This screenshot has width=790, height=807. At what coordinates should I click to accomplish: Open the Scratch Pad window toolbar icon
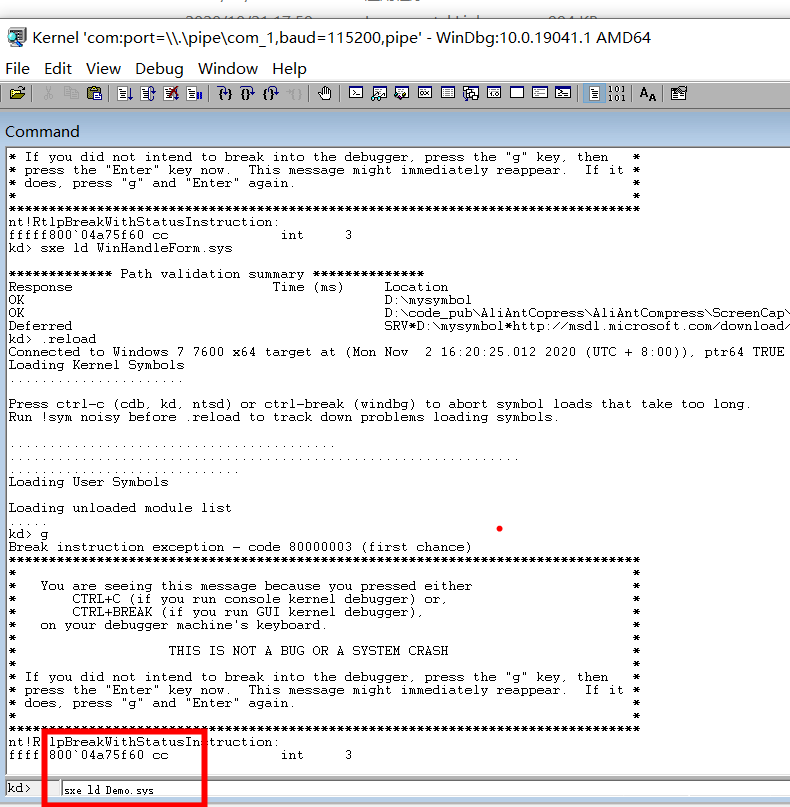(x=517, y=93)
